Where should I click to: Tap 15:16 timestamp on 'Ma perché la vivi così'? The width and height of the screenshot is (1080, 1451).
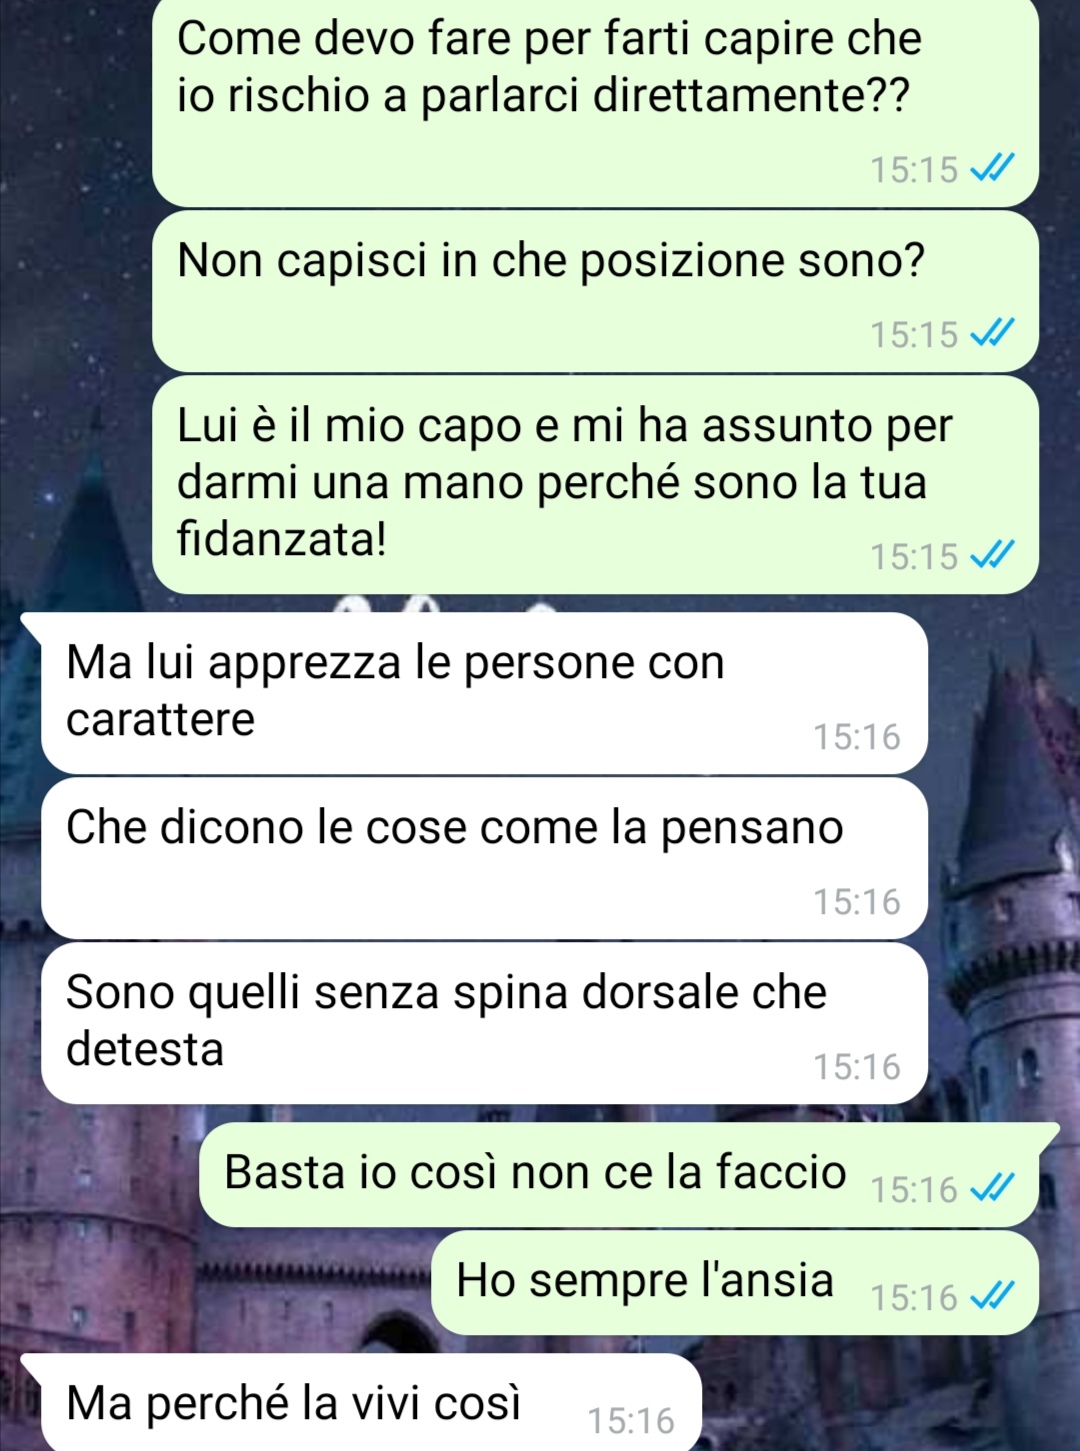click(631, 1420)
